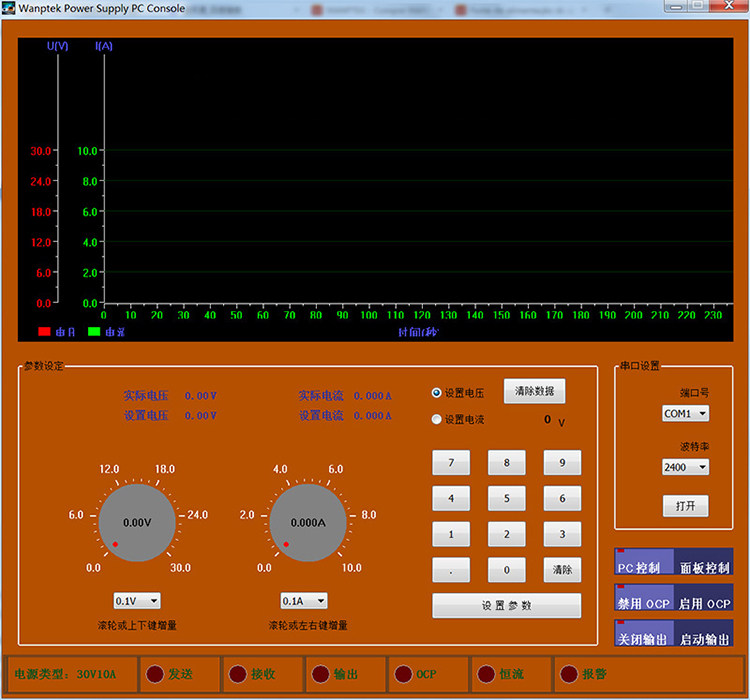This screenshot has width=750, height=700.
Task: Click keypad digit 7
Action: [451, 463]
